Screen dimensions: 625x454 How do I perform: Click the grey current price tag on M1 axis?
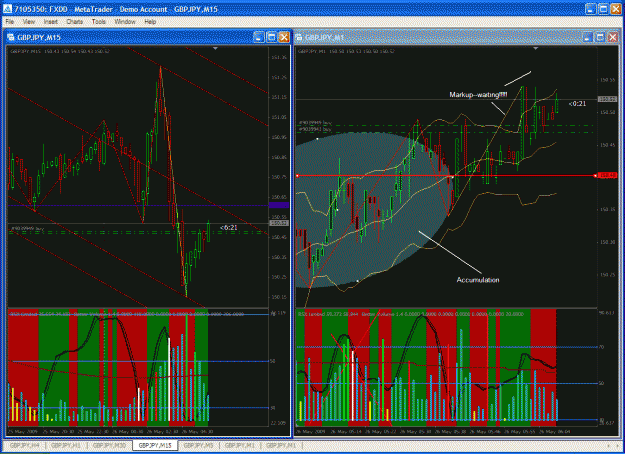click(x=607, y=99)
